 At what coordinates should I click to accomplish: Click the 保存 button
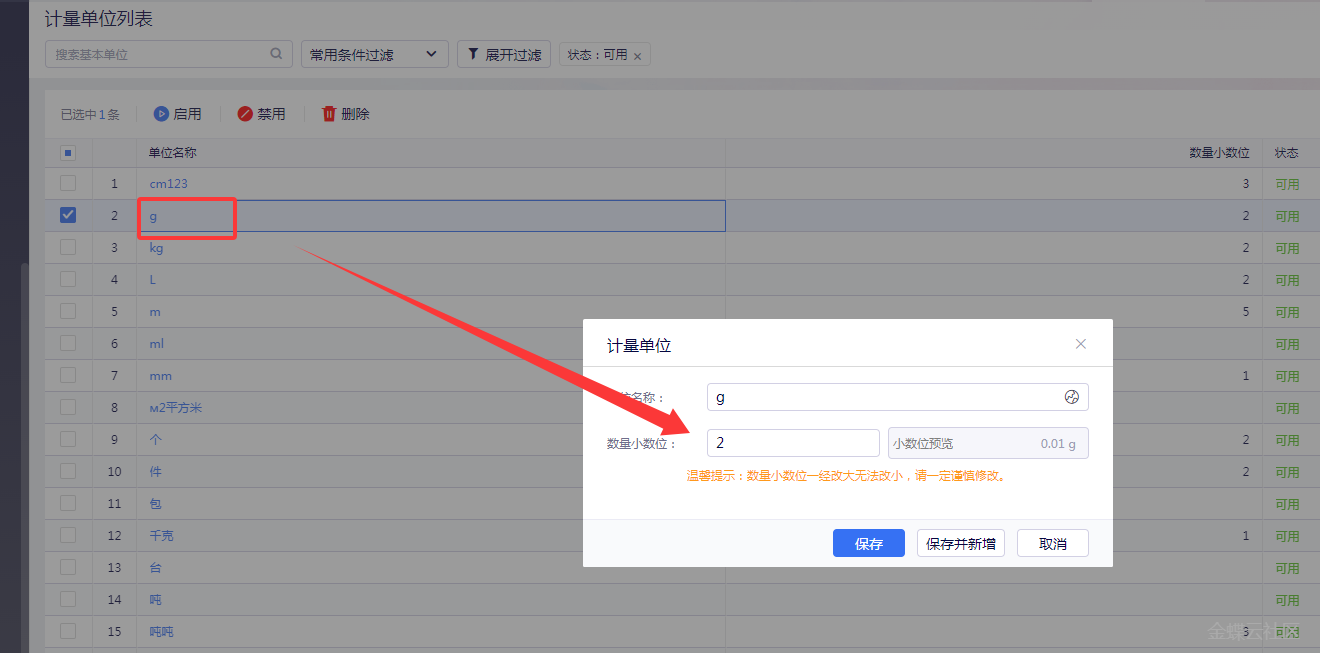click(x=868, y=543)
